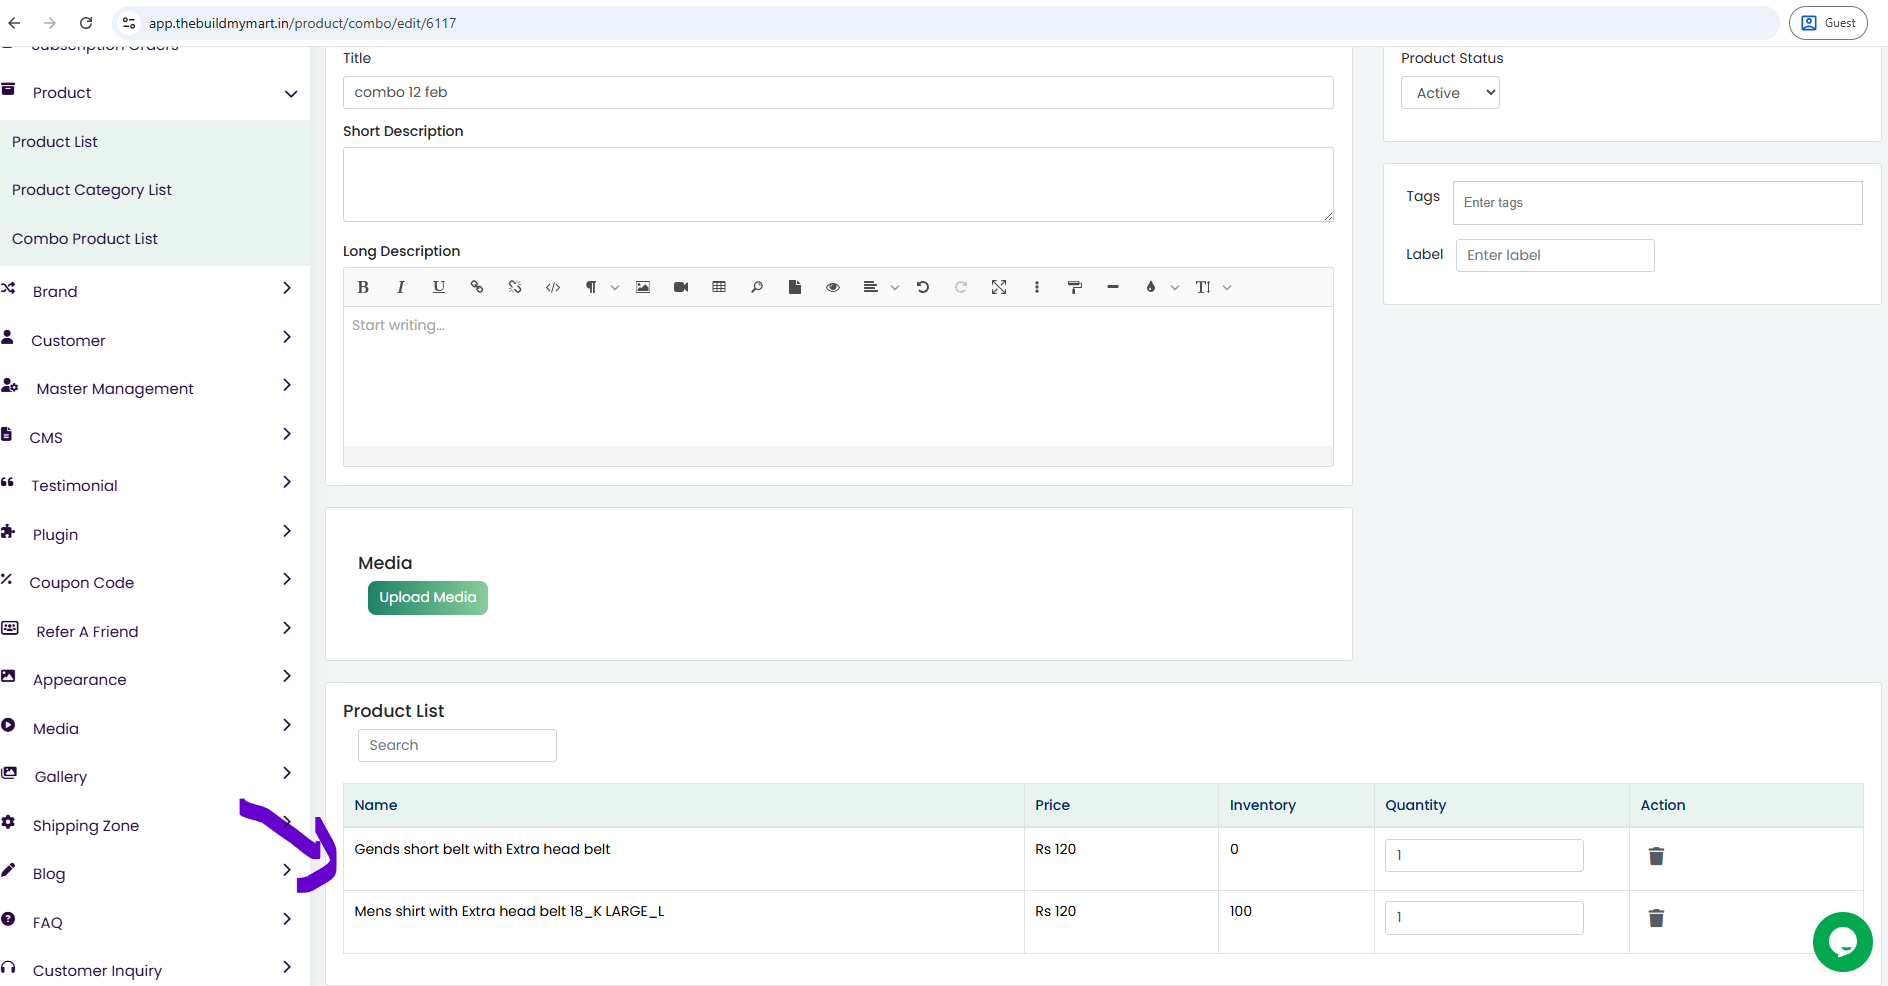This screenshot has height=986, width=1888.
Task: Delete the Gends short belt product row
Action: coord(1656,856)
